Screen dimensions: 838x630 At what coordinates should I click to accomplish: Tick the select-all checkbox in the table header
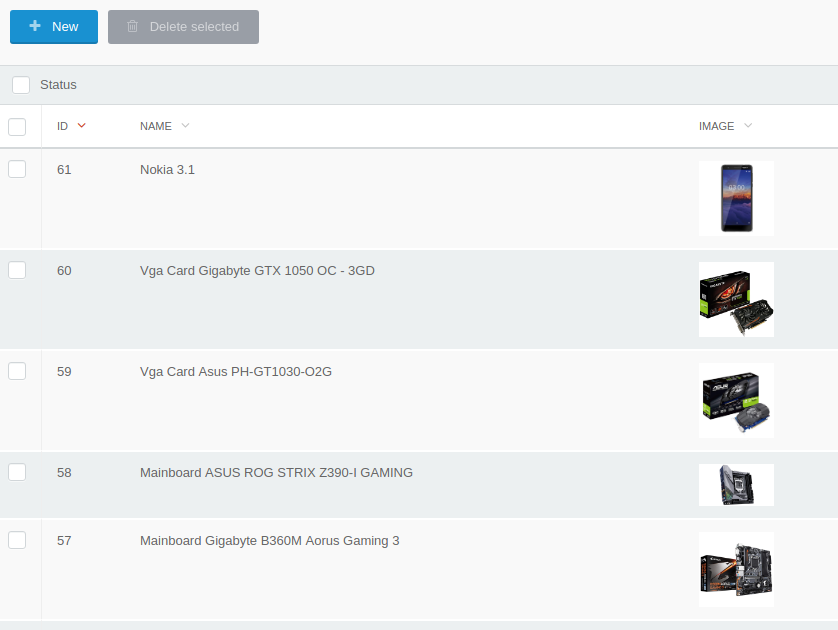tap(17, 127)
